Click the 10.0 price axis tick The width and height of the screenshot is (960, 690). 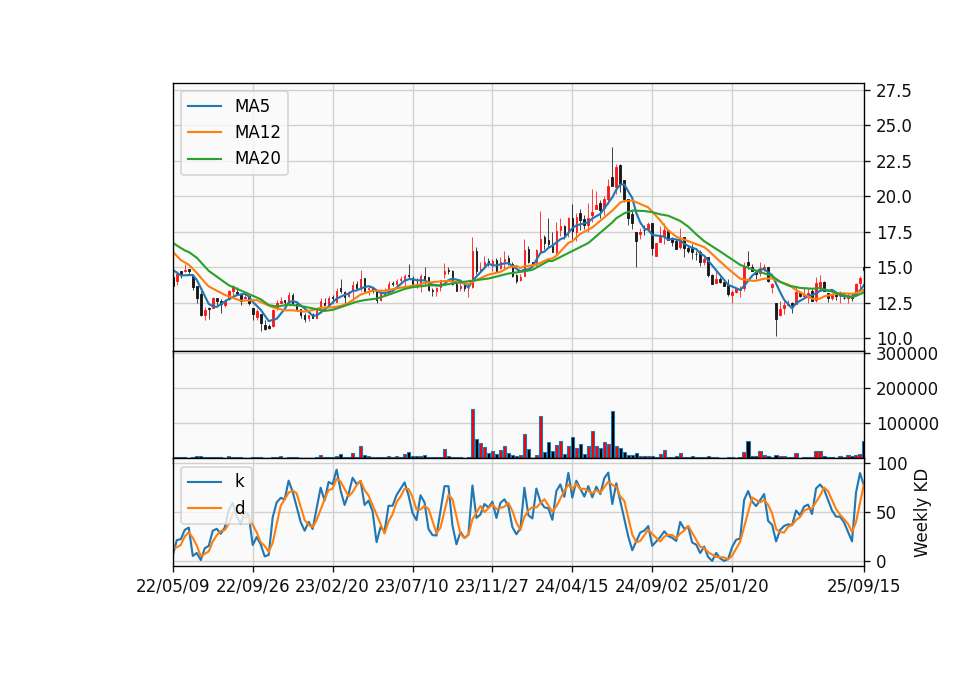click(x=894, y=339)
